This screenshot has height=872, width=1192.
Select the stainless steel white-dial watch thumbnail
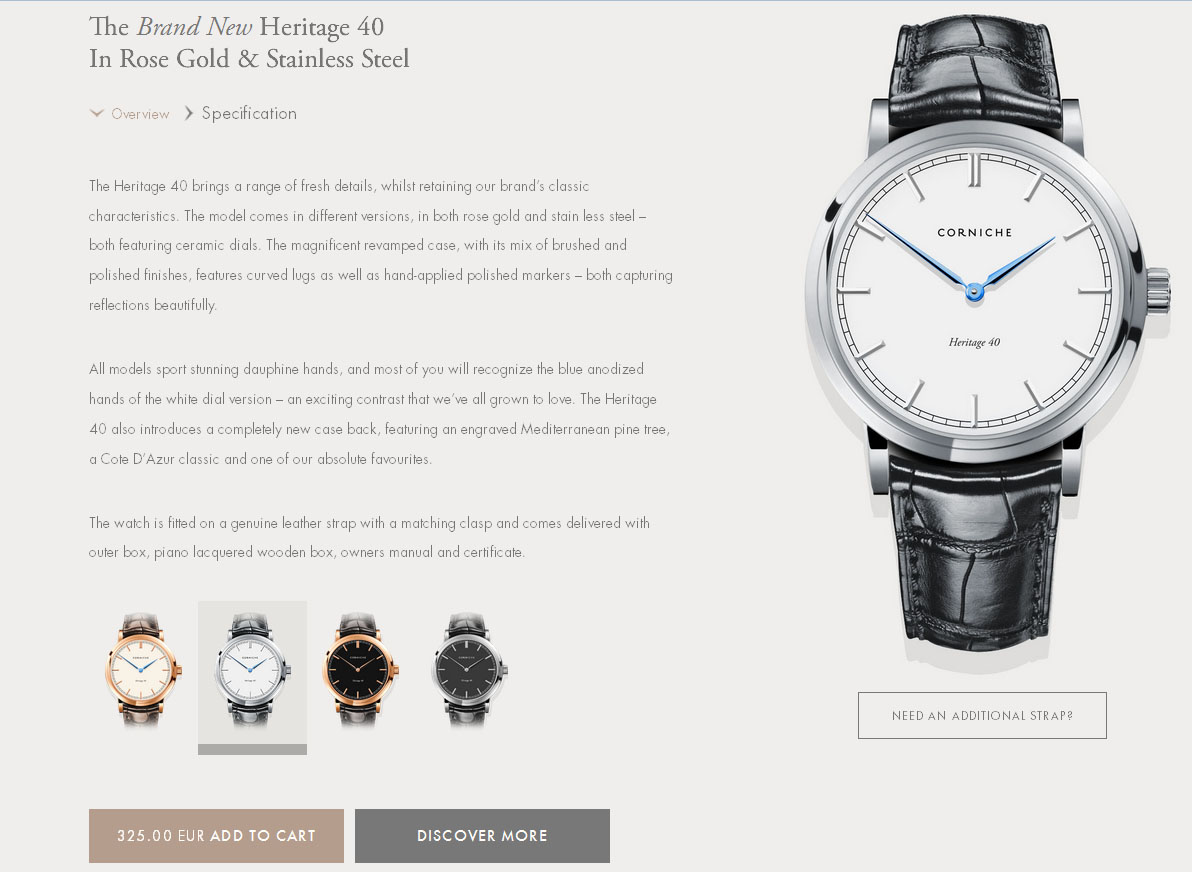point(252,670)
